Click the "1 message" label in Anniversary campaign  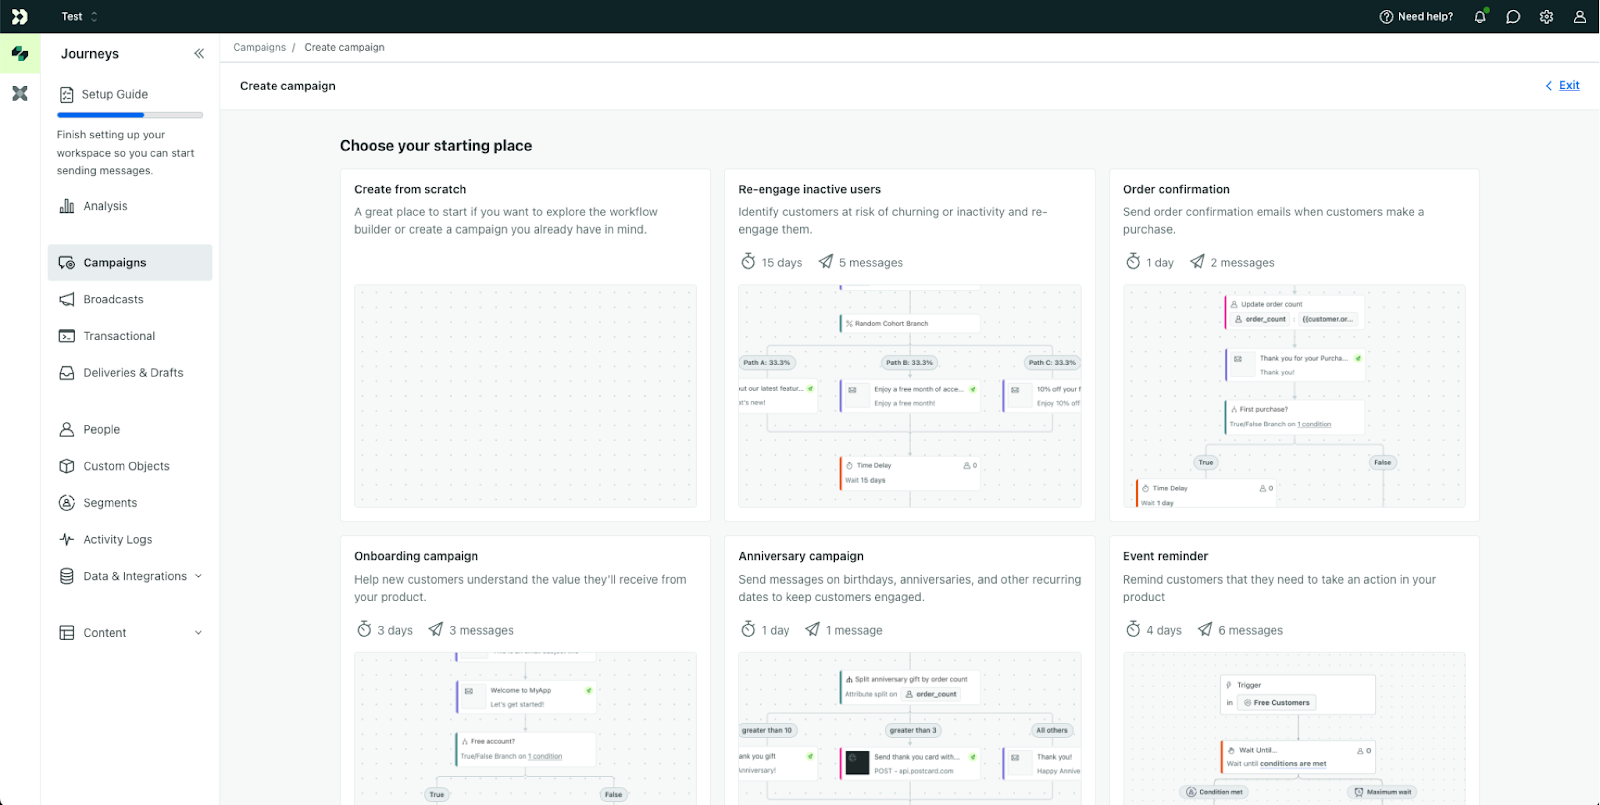point(854,631)
